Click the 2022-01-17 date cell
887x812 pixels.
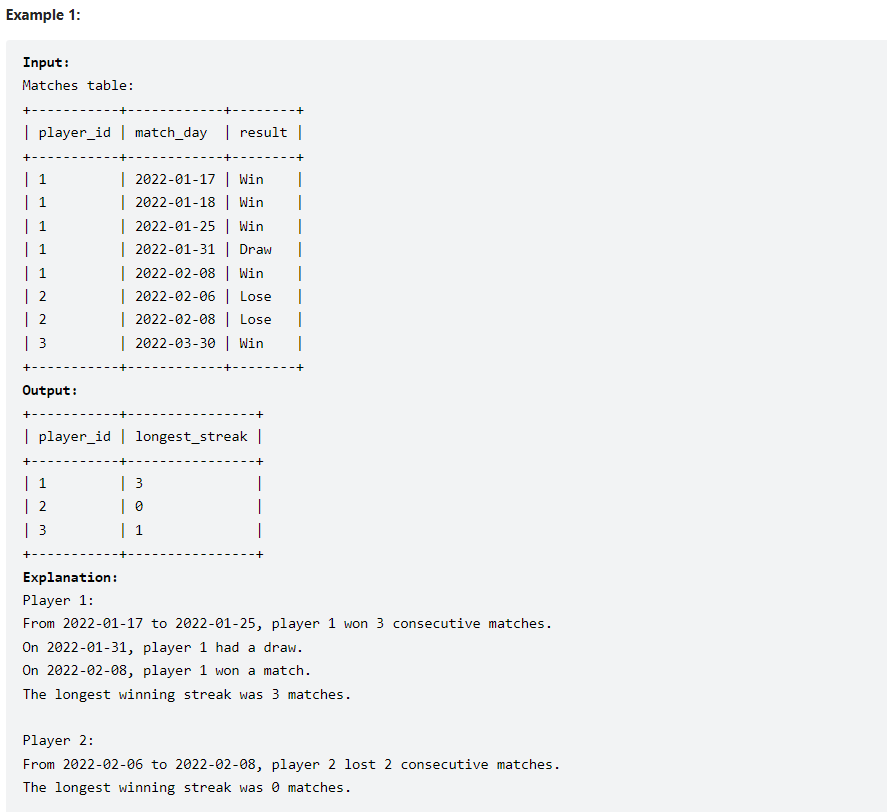click(x=175, y=179)
